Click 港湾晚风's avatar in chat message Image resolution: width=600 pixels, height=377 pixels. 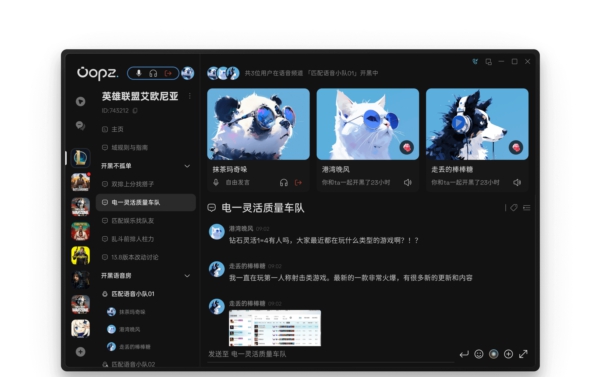pyautogui.click(x=217, y=232)
